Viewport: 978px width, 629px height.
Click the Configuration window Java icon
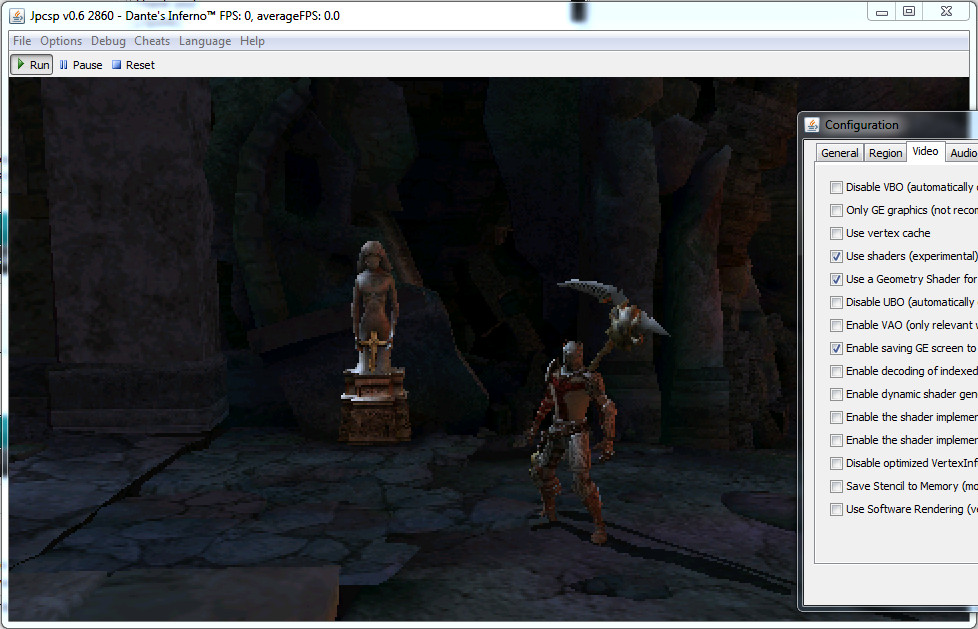[x=812, y=125]
